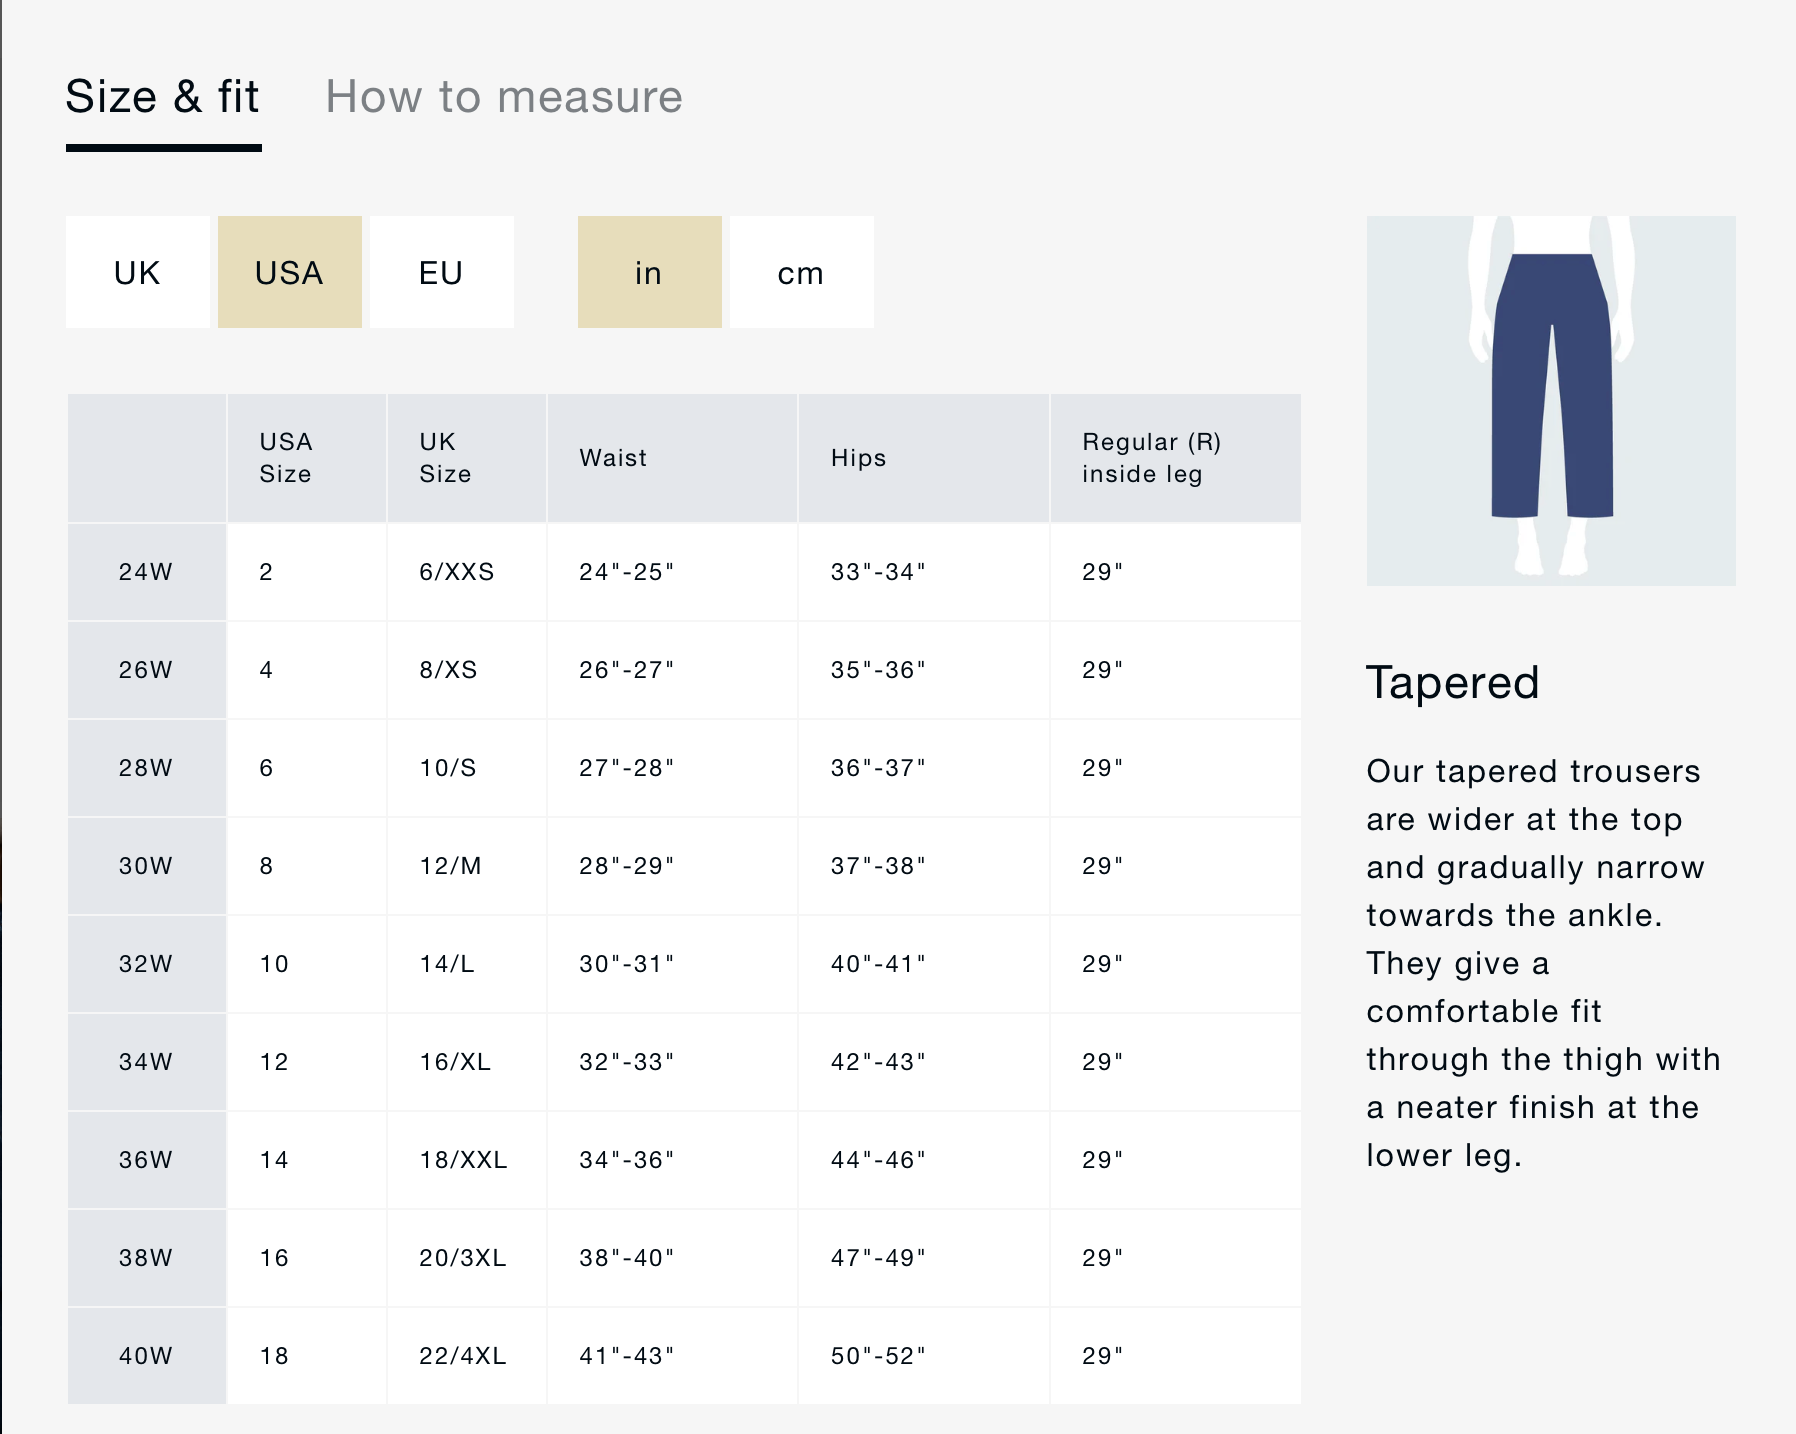Click the Waist column header
Viewport: 1796px width, 1434px height.
point(613,458)
